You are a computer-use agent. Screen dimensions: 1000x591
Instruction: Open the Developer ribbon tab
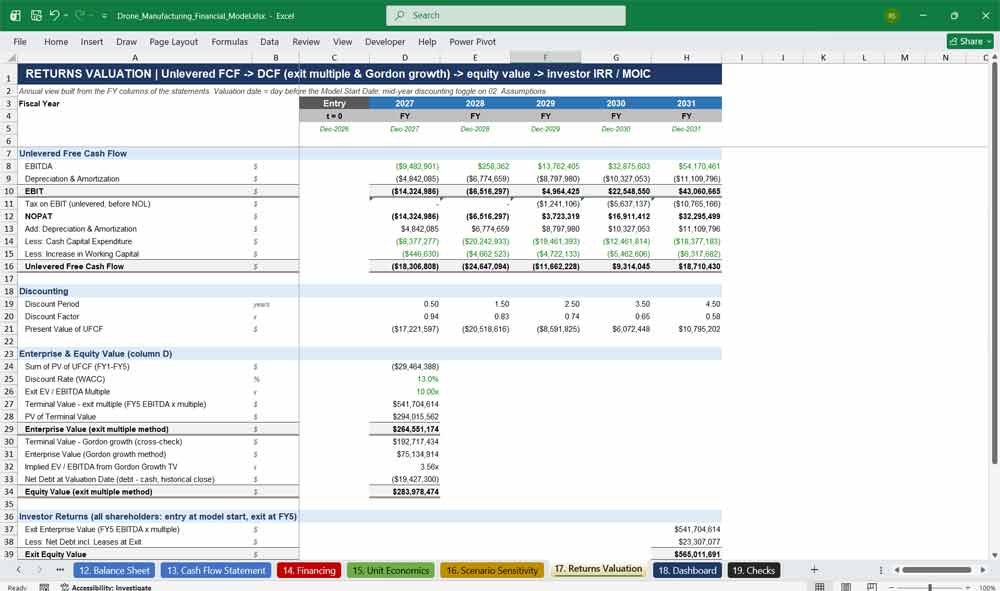click(385, 41)
